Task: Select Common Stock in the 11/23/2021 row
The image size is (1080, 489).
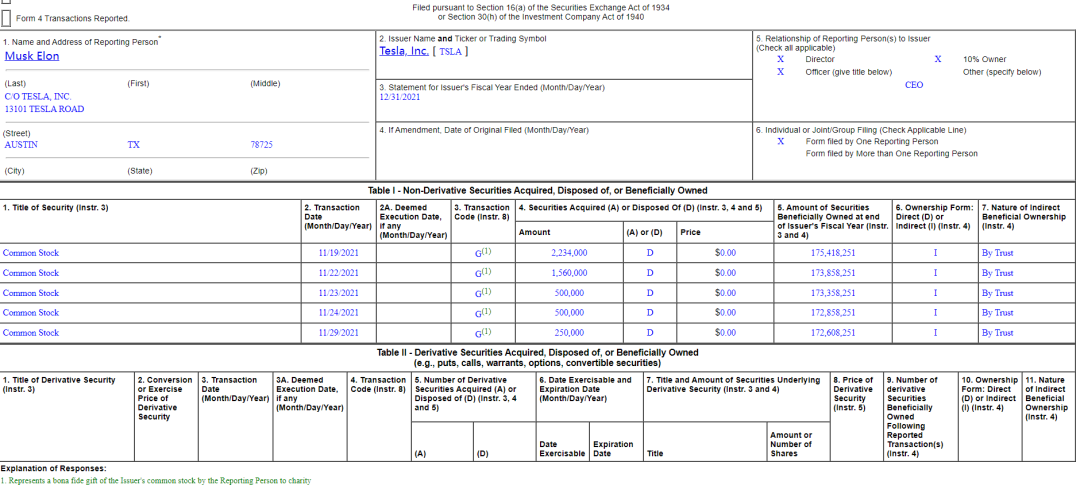Action: [x=31, y=293]
